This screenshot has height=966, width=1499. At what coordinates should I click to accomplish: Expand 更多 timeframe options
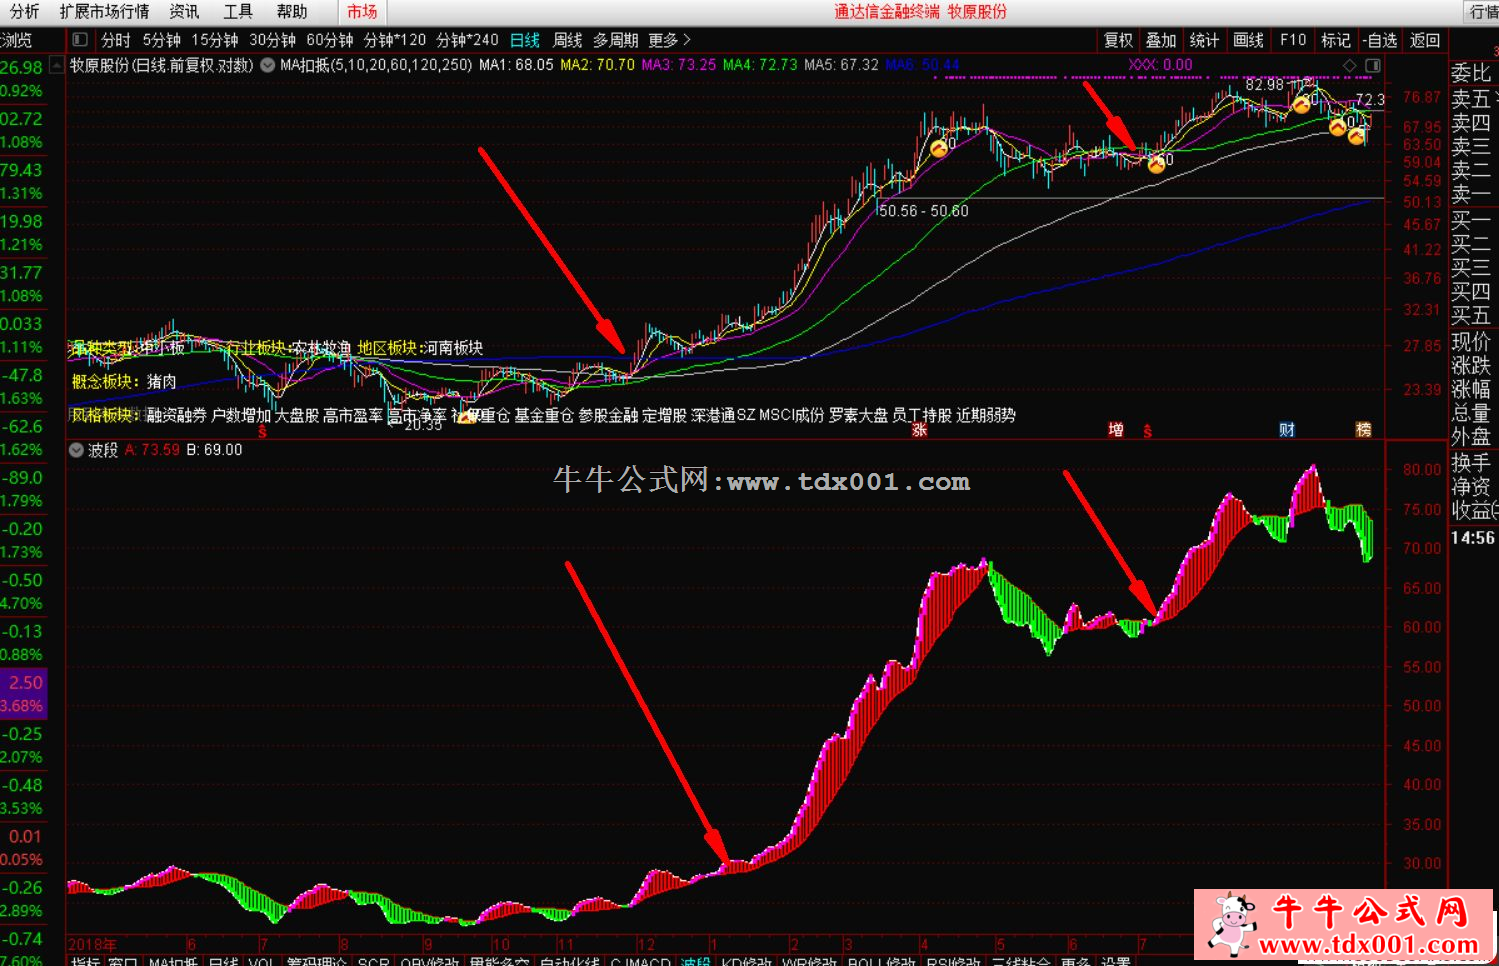[x=669, y=40]
